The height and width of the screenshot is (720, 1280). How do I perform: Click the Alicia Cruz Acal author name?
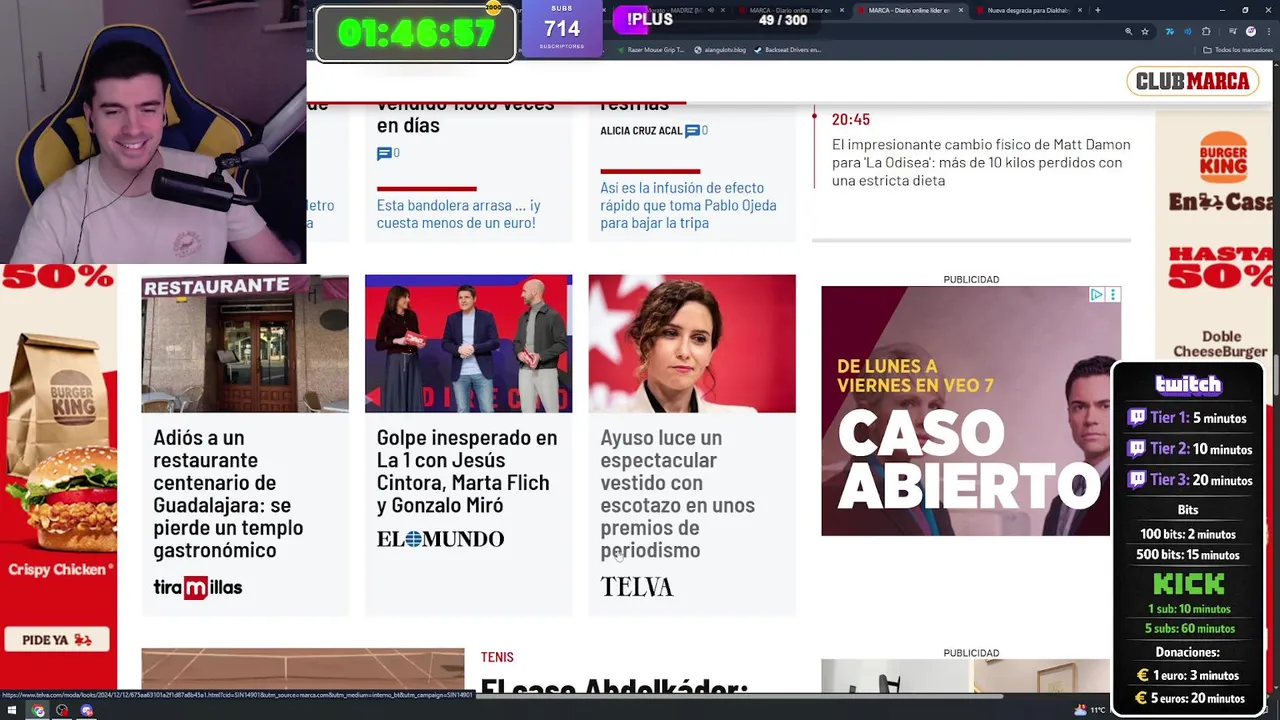(x=641, y=131)
